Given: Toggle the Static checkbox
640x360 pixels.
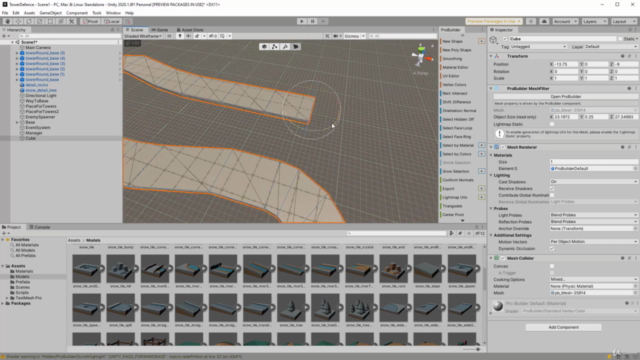Looking at the screenshot, I should pos(620,39).
